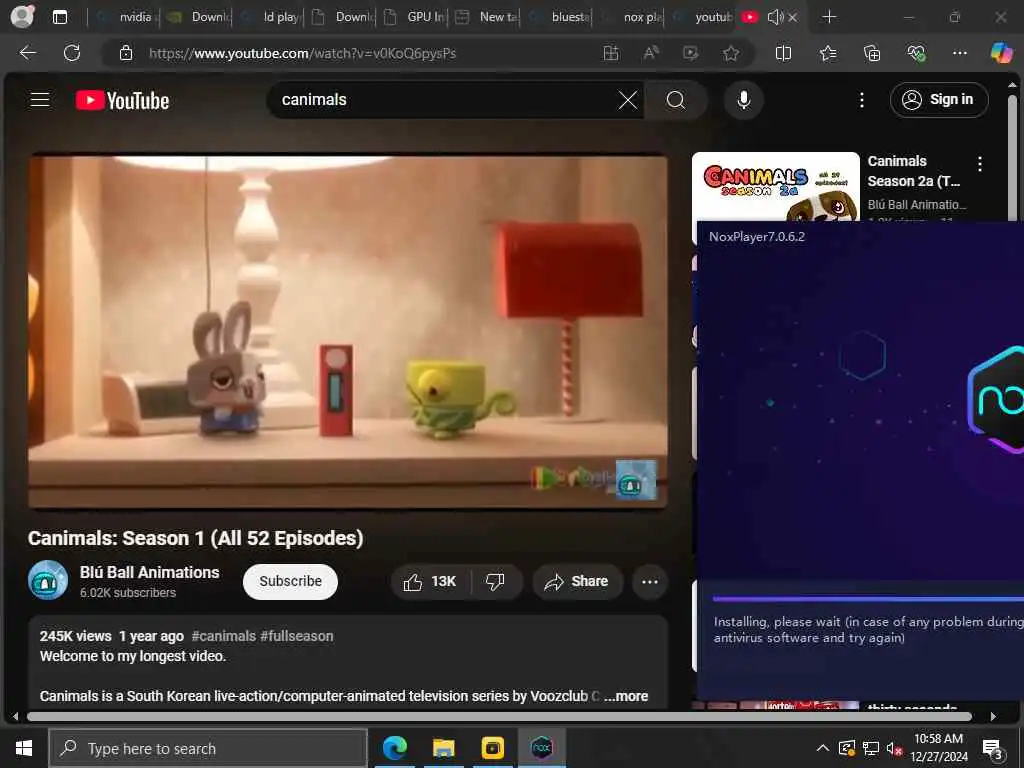
Task: Switch to Nox installer in taskbar
Action: pyautogui.click(x=541, y=748)
